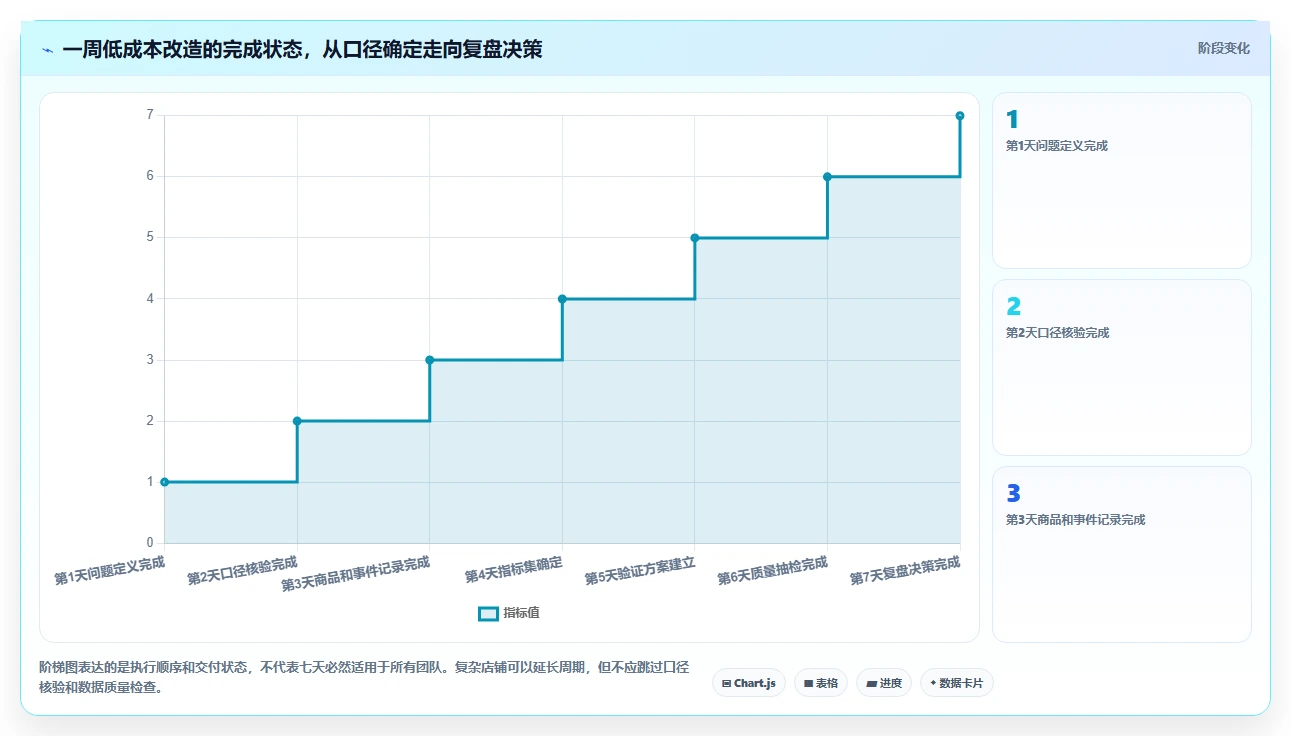Click y-axis tick label 0
The width and height of the screenshot is (1291, 736).
pos(150,543)
